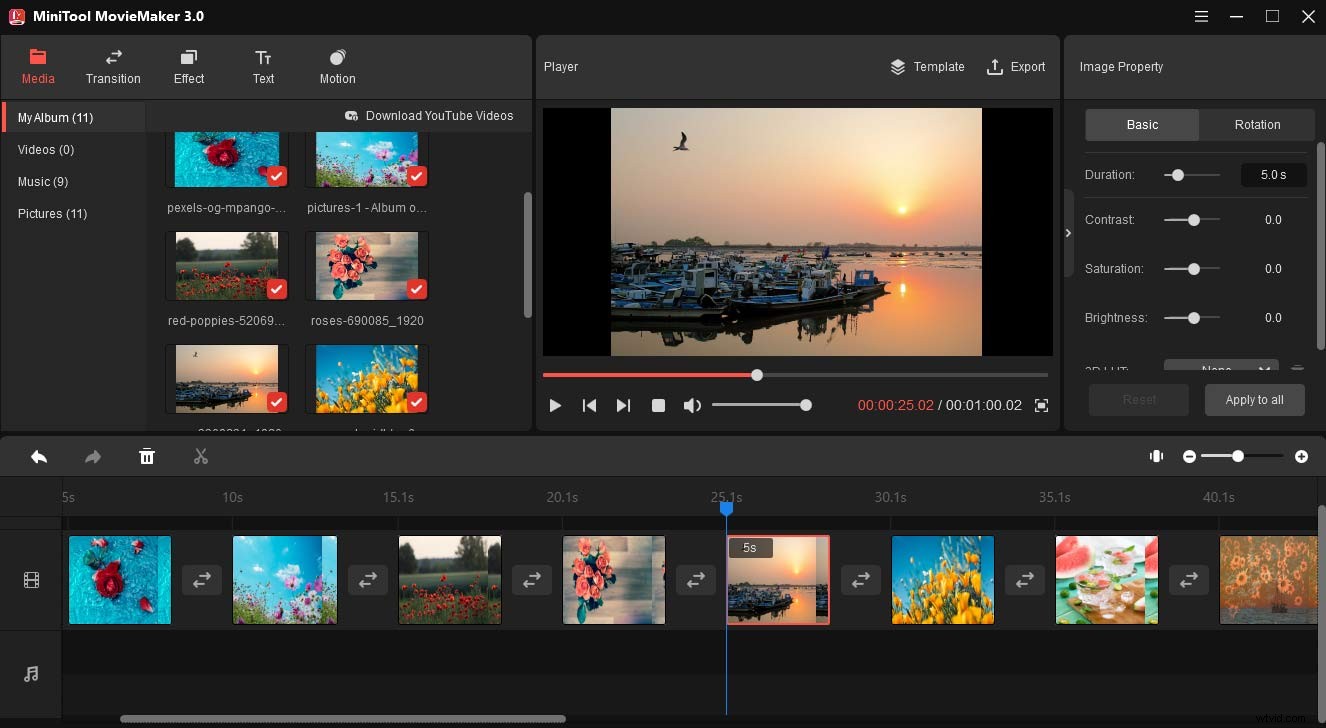Toggle selection of the red-poppies thumbnail
This screenshot has height=728, width=1326.
(x=275, y=289)
